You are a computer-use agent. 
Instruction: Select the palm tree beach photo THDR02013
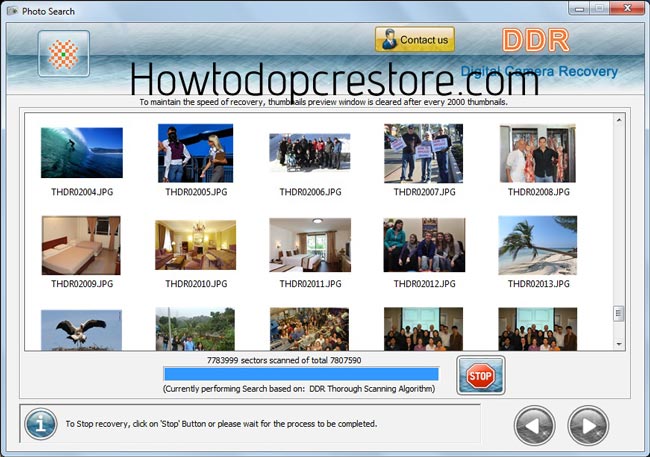pyautogui.click(x=537, y=245)
